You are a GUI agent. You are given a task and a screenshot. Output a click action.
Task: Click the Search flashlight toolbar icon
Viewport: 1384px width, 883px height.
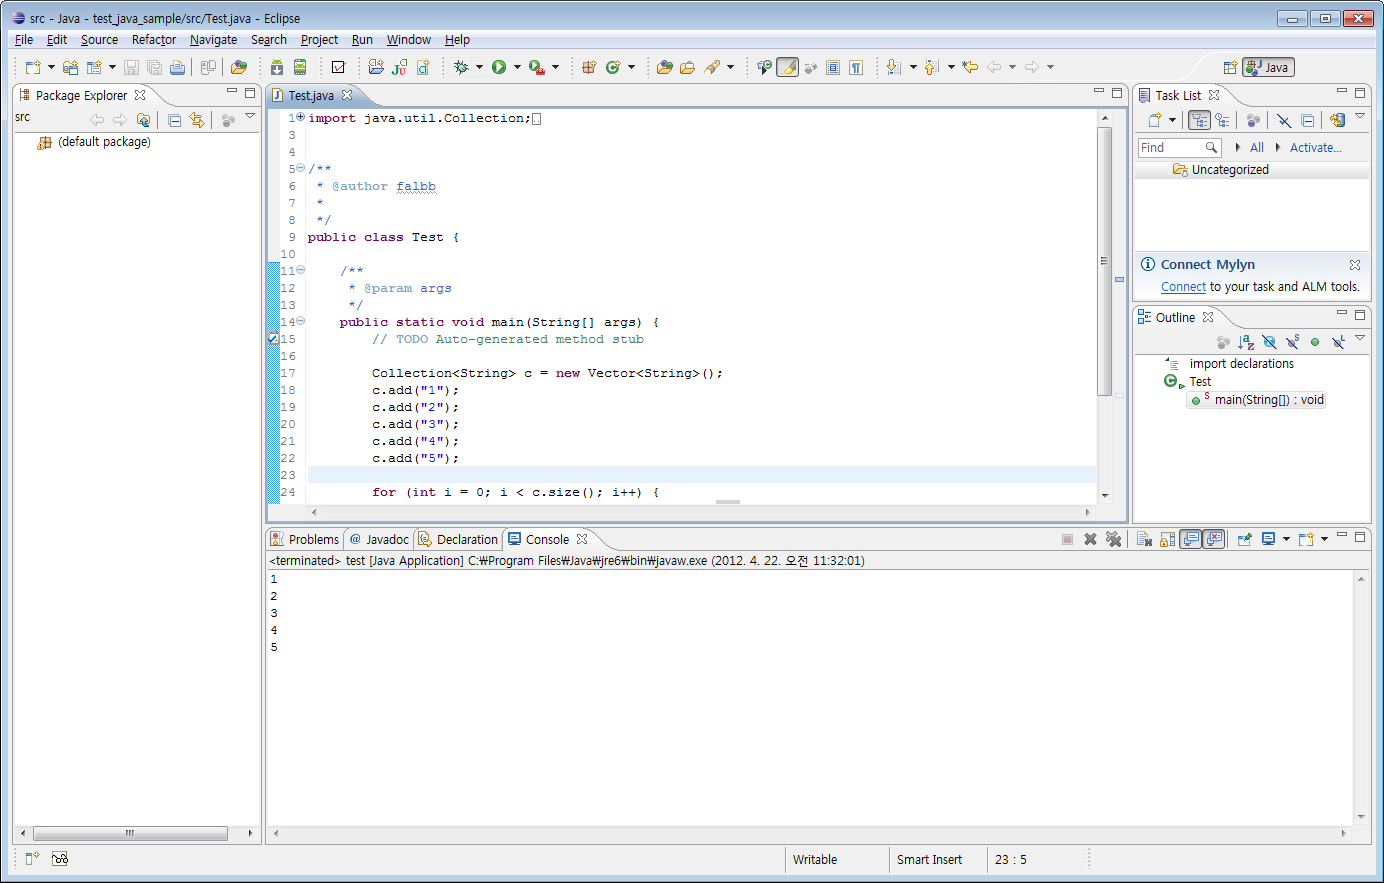tap(712, 67)
